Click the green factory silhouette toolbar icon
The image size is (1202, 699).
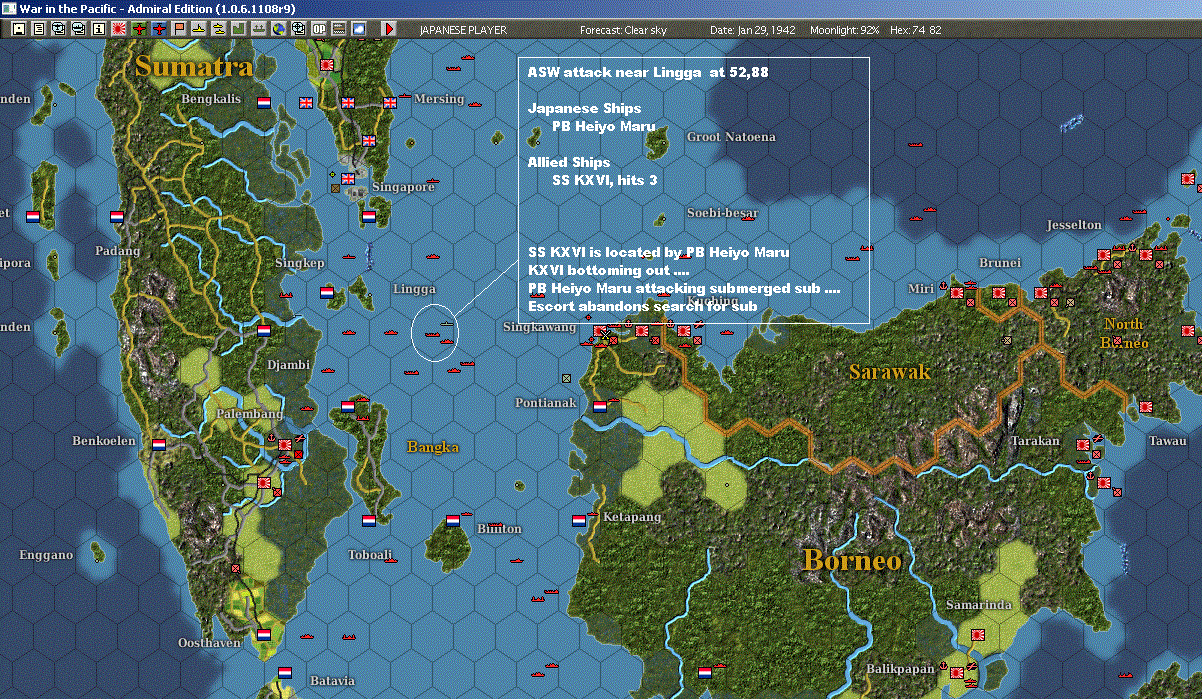coord(238,29)
